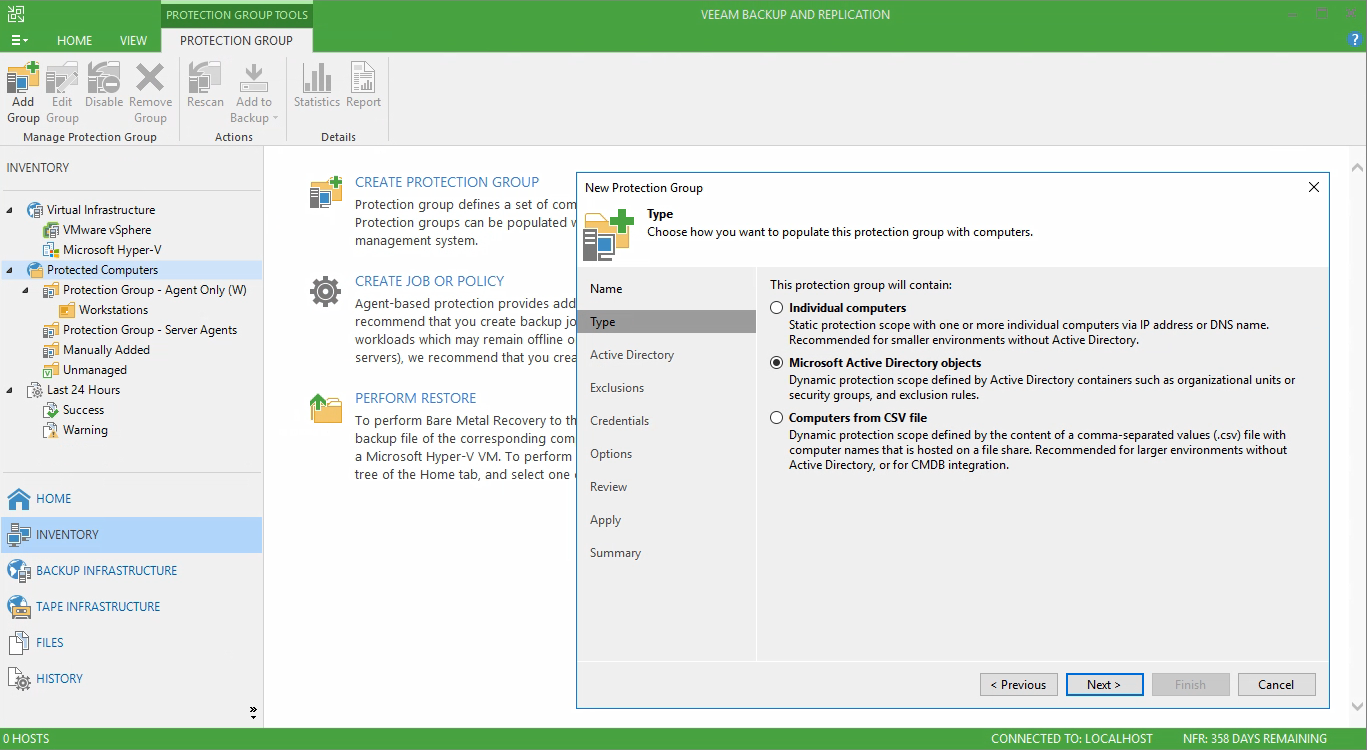
Task: Select the Individual computers radio option
Action: (777, 308)
